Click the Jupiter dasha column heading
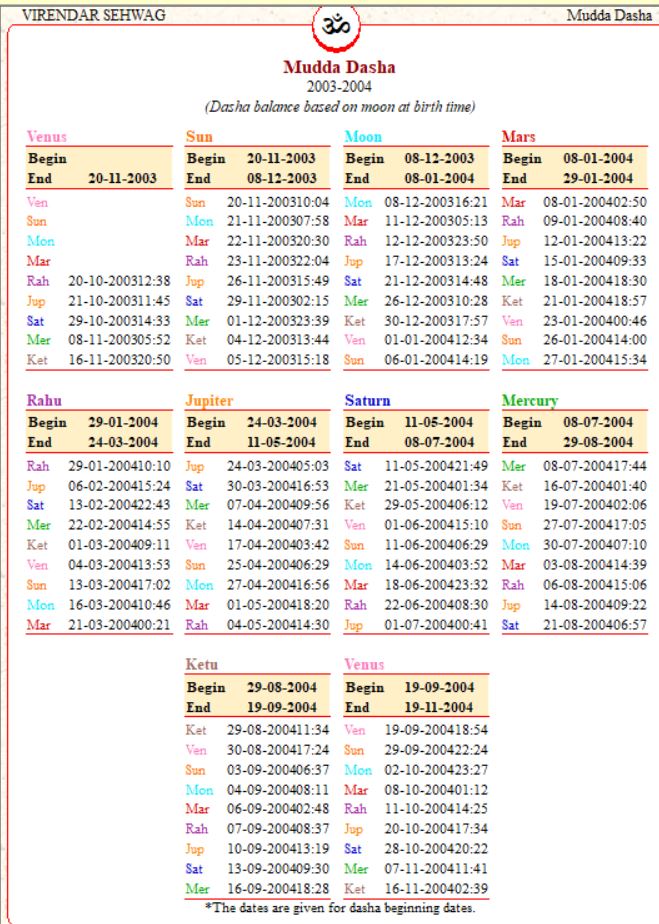 (209, 400)
